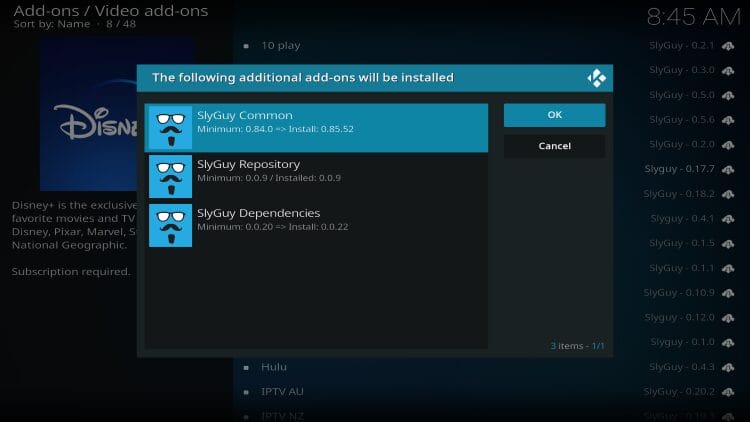Click the 'SlyGuy - 0.3.0' version label
The width and height of the screenshot is (750, 422).
click(681, 70)
